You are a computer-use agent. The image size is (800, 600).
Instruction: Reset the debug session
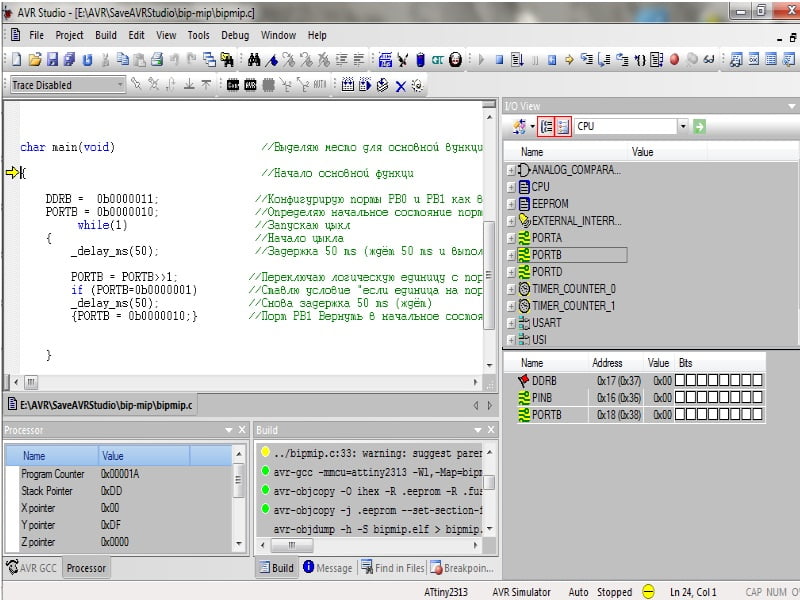(552, 60)
